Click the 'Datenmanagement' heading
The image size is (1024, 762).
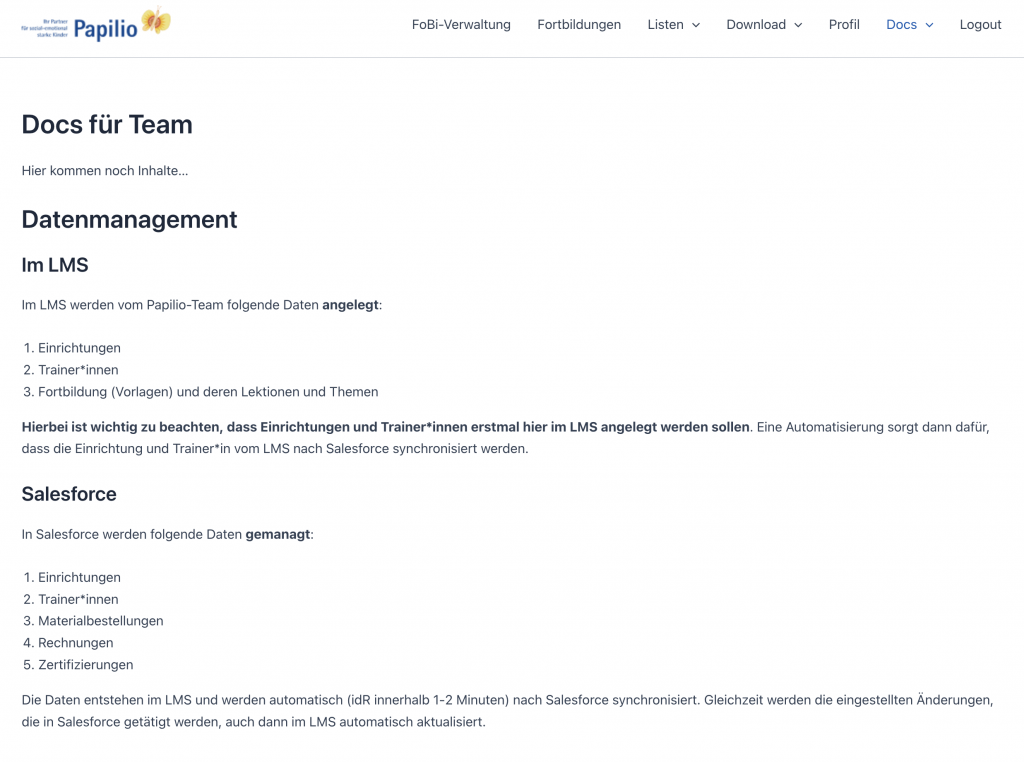point(129,219)
